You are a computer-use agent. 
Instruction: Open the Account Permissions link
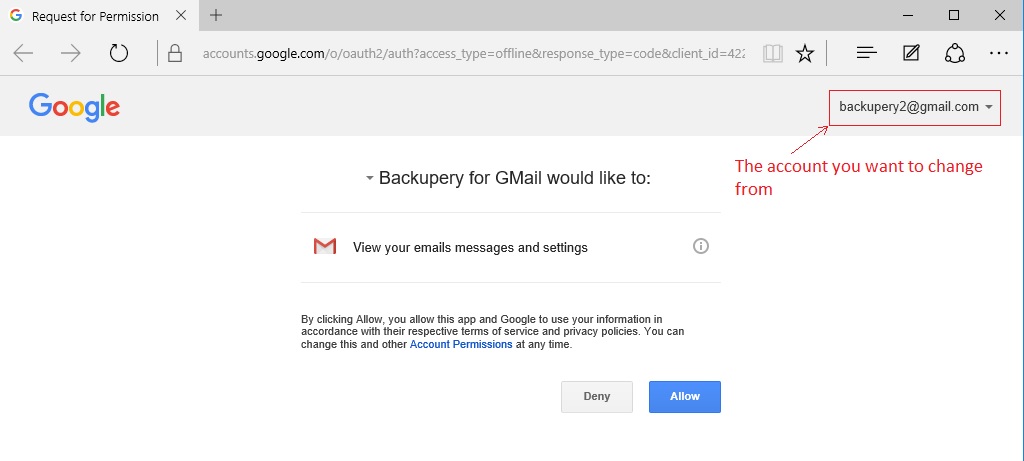pos(461,344)
